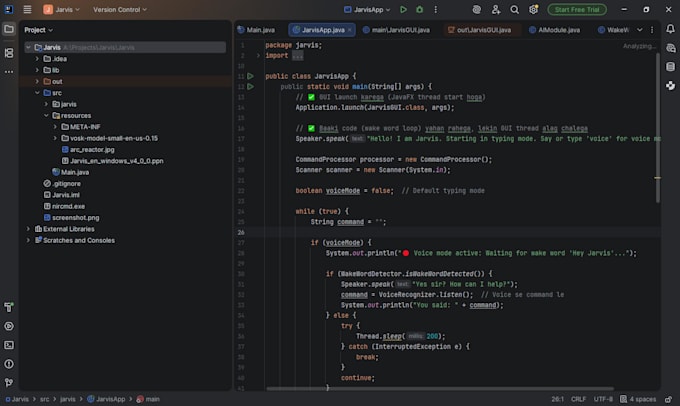Open the Version Control dropdown

click(120, 9)
